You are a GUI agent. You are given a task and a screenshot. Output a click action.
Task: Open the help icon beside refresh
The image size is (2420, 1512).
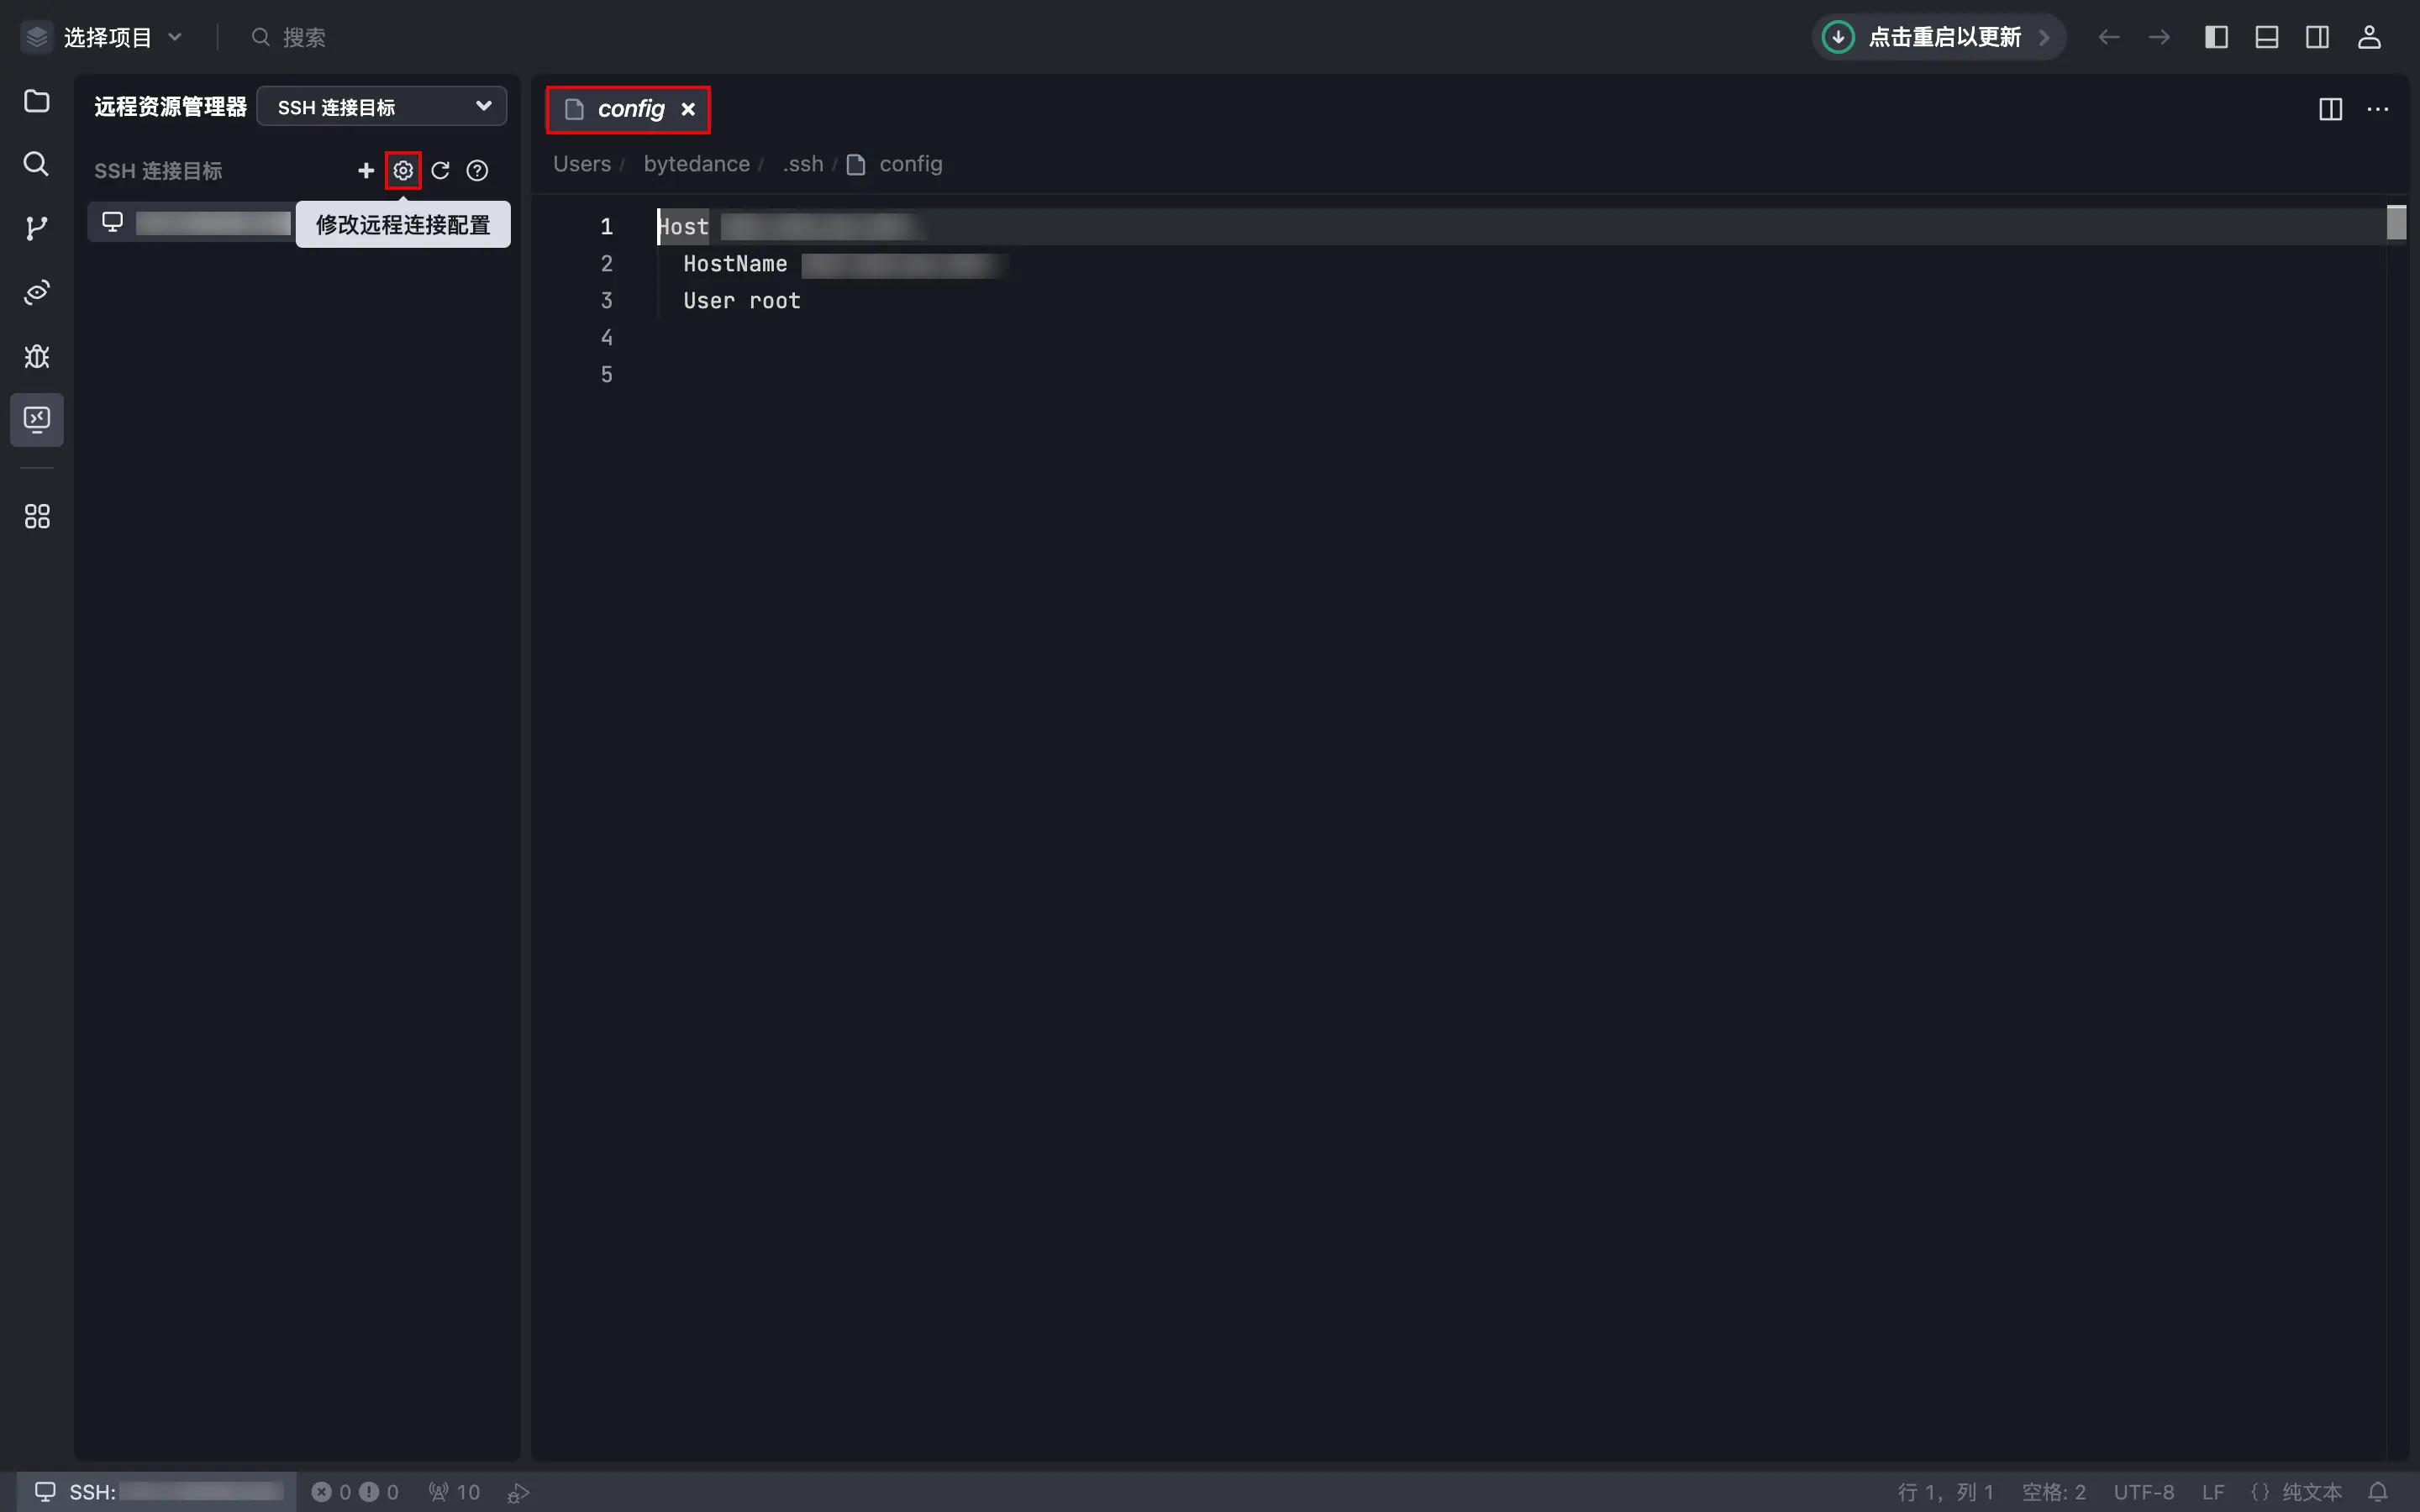[x=478, y=171]
